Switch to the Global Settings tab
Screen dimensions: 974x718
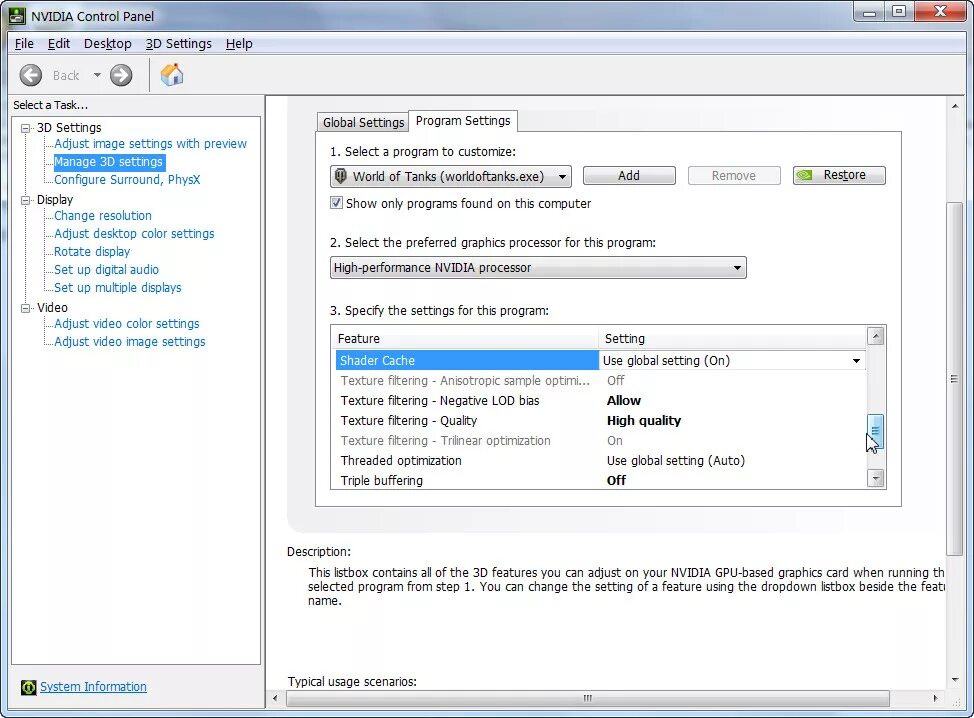(363, 122)
